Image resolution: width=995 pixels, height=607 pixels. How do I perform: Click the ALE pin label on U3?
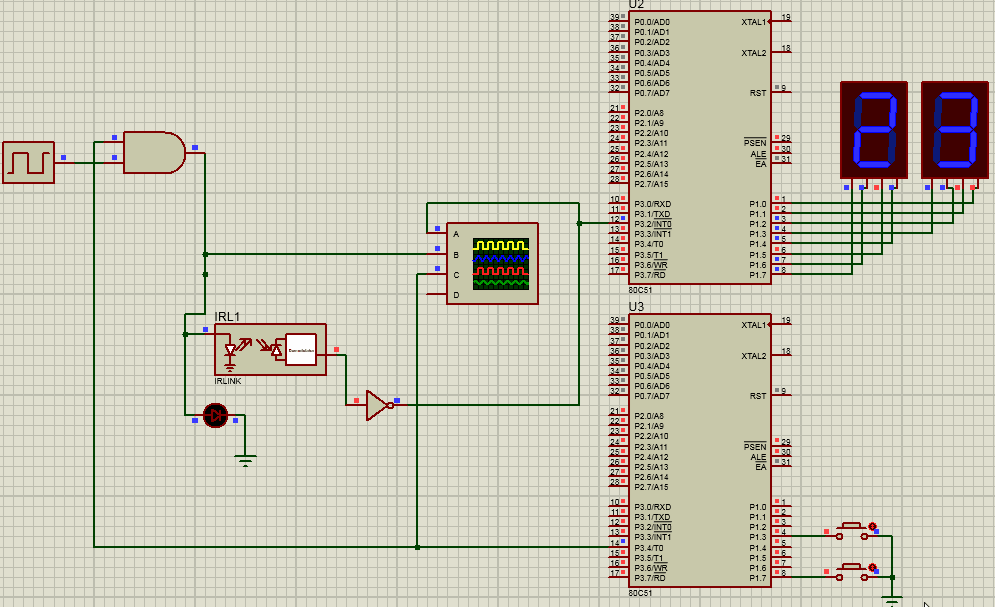pyautogui.click(x=758, y=457)
